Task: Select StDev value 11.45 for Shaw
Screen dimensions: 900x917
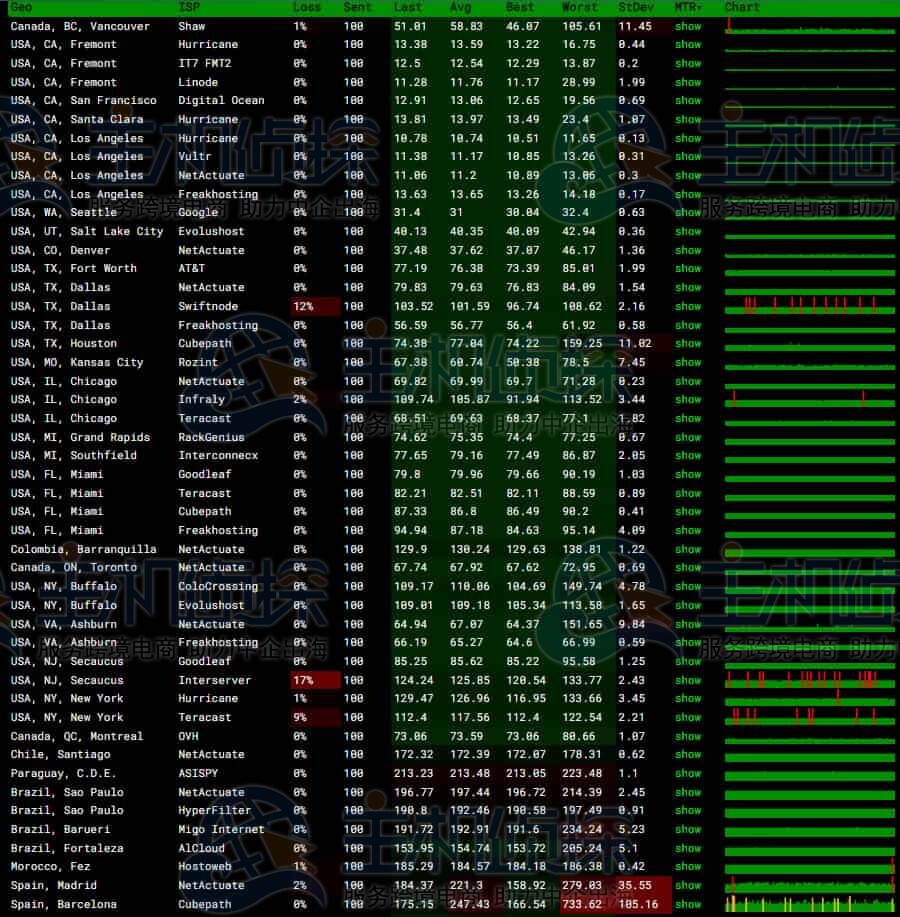Action: coord(635,26)
